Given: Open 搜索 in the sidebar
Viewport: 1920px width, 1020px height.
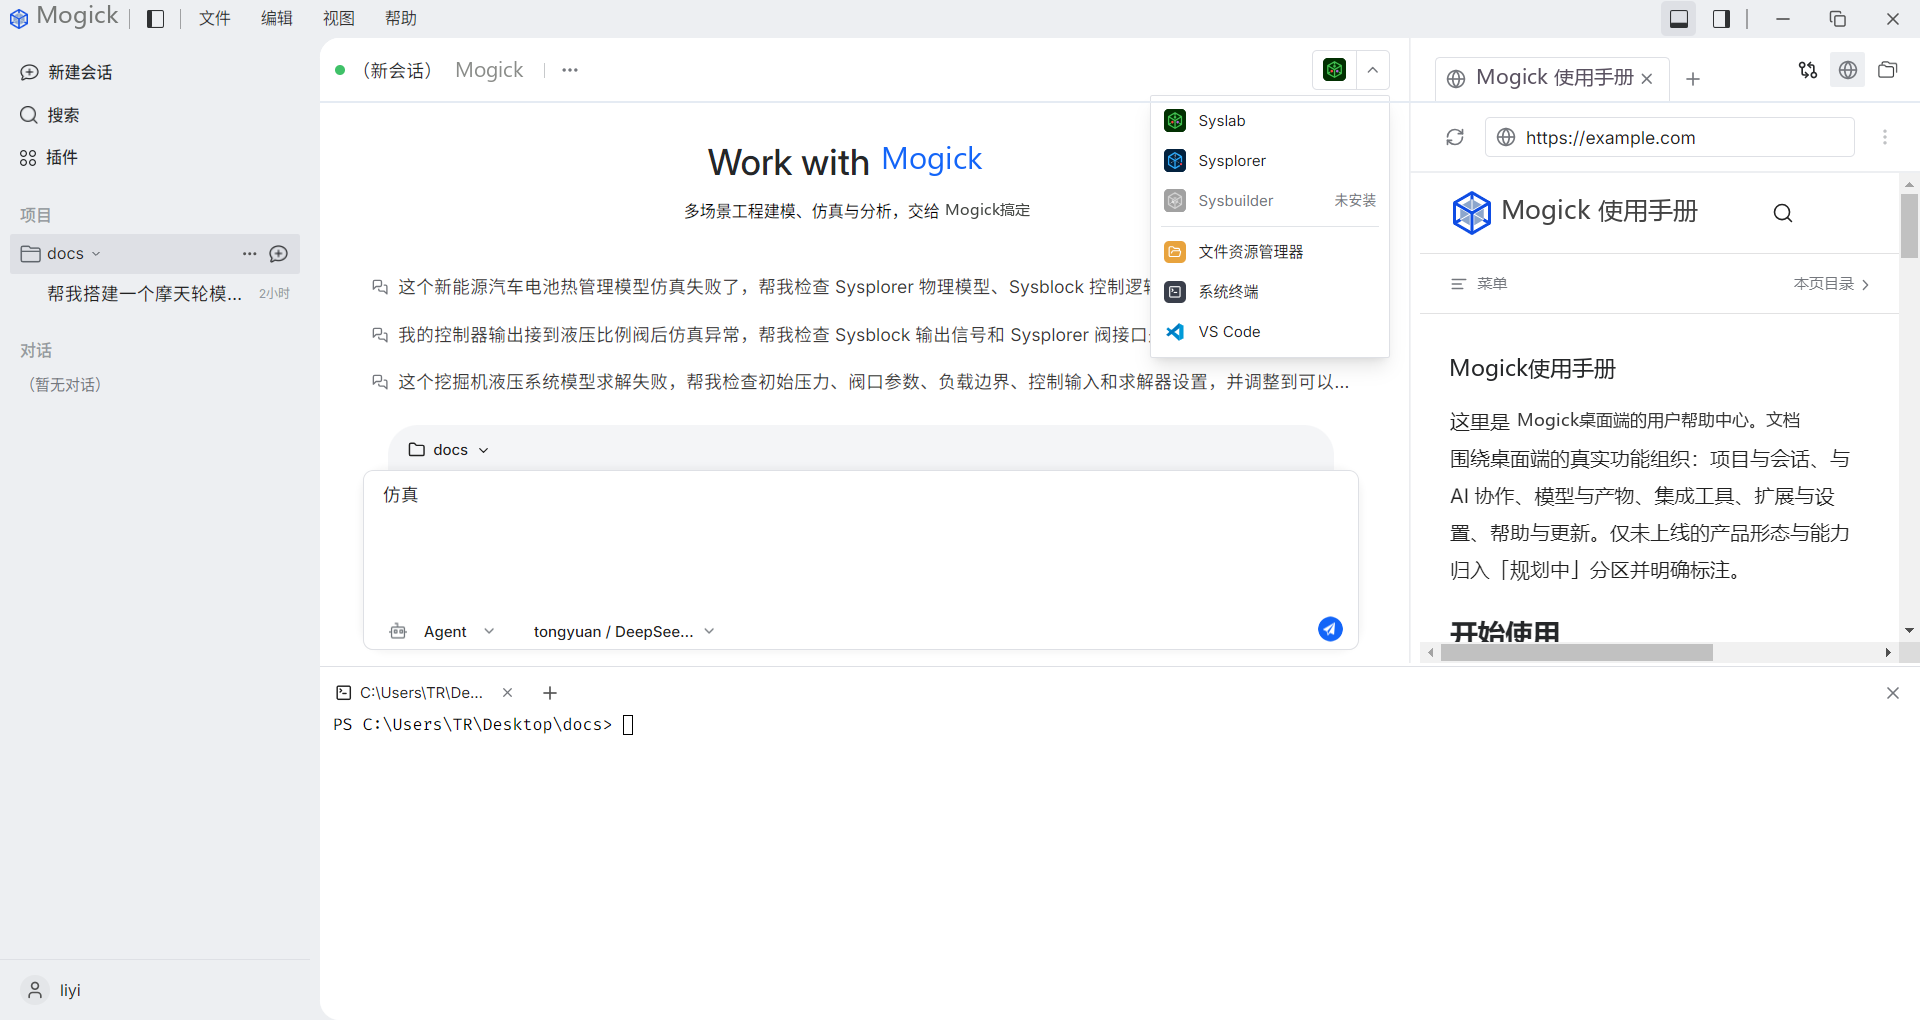Looking at the screenshot, I should (50, 115).
